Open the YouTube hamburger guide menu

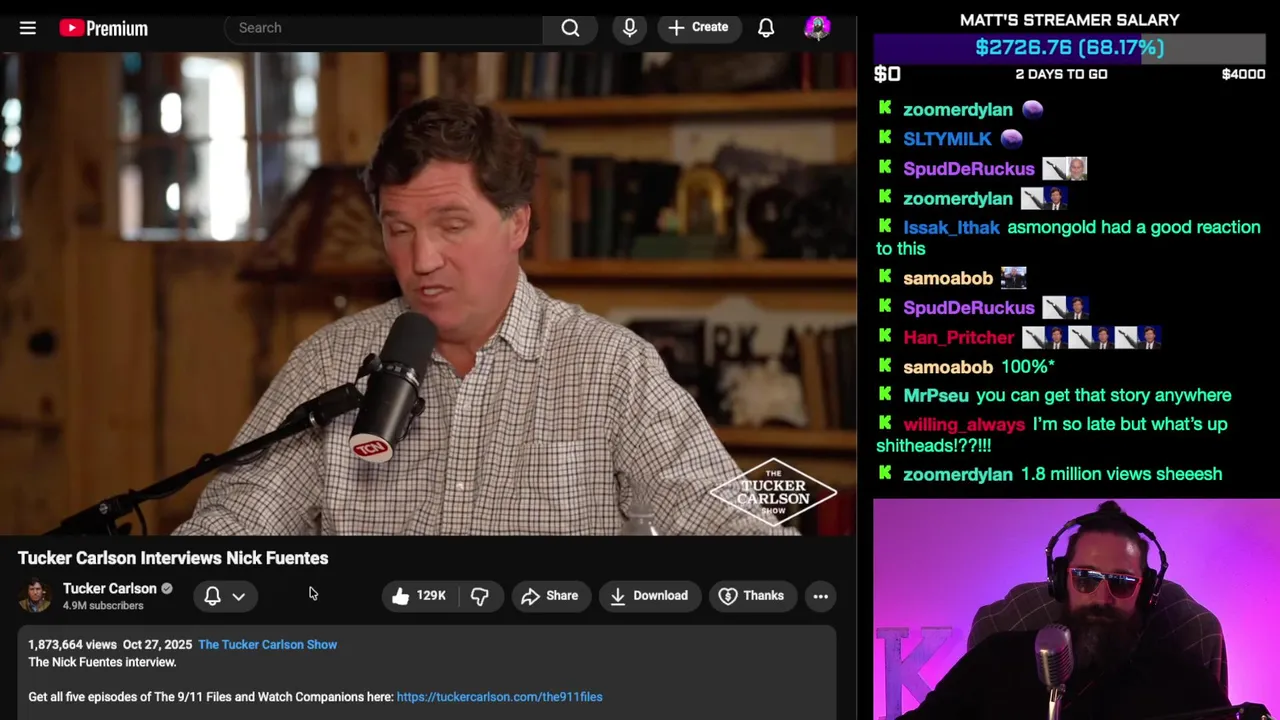[x=28, y=28]
